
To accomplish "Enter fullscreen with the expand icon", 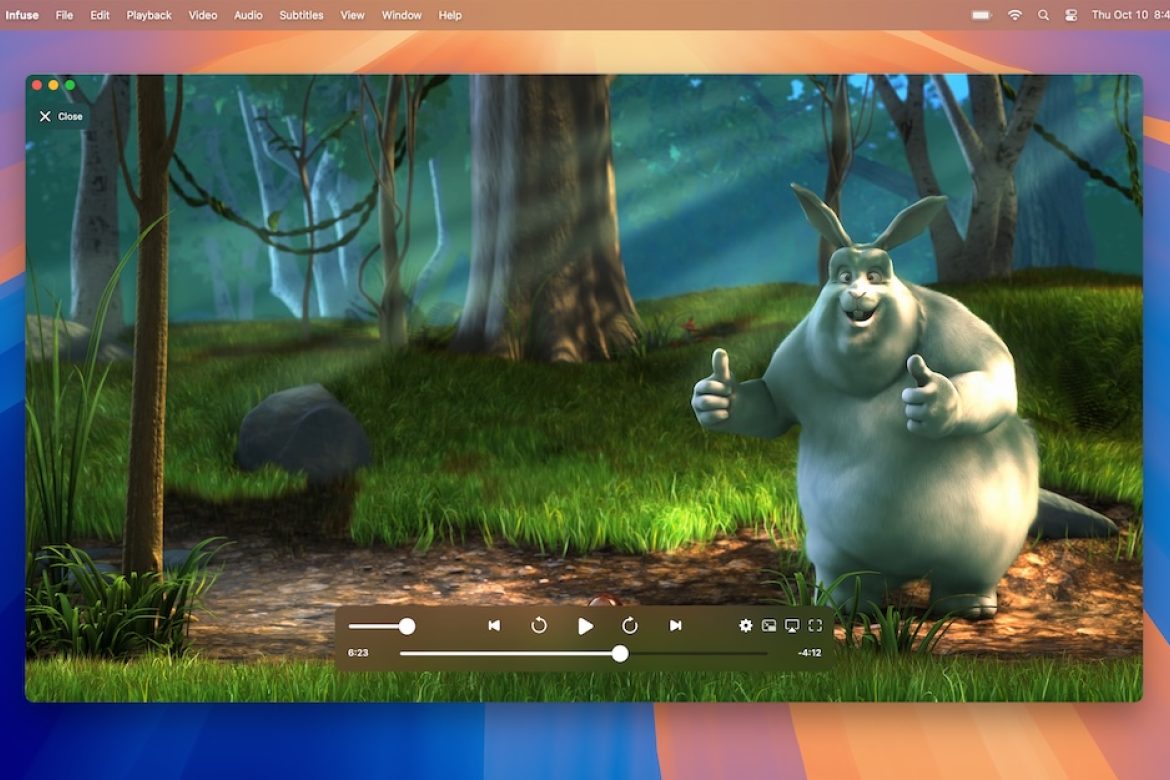I will (815, 625).
